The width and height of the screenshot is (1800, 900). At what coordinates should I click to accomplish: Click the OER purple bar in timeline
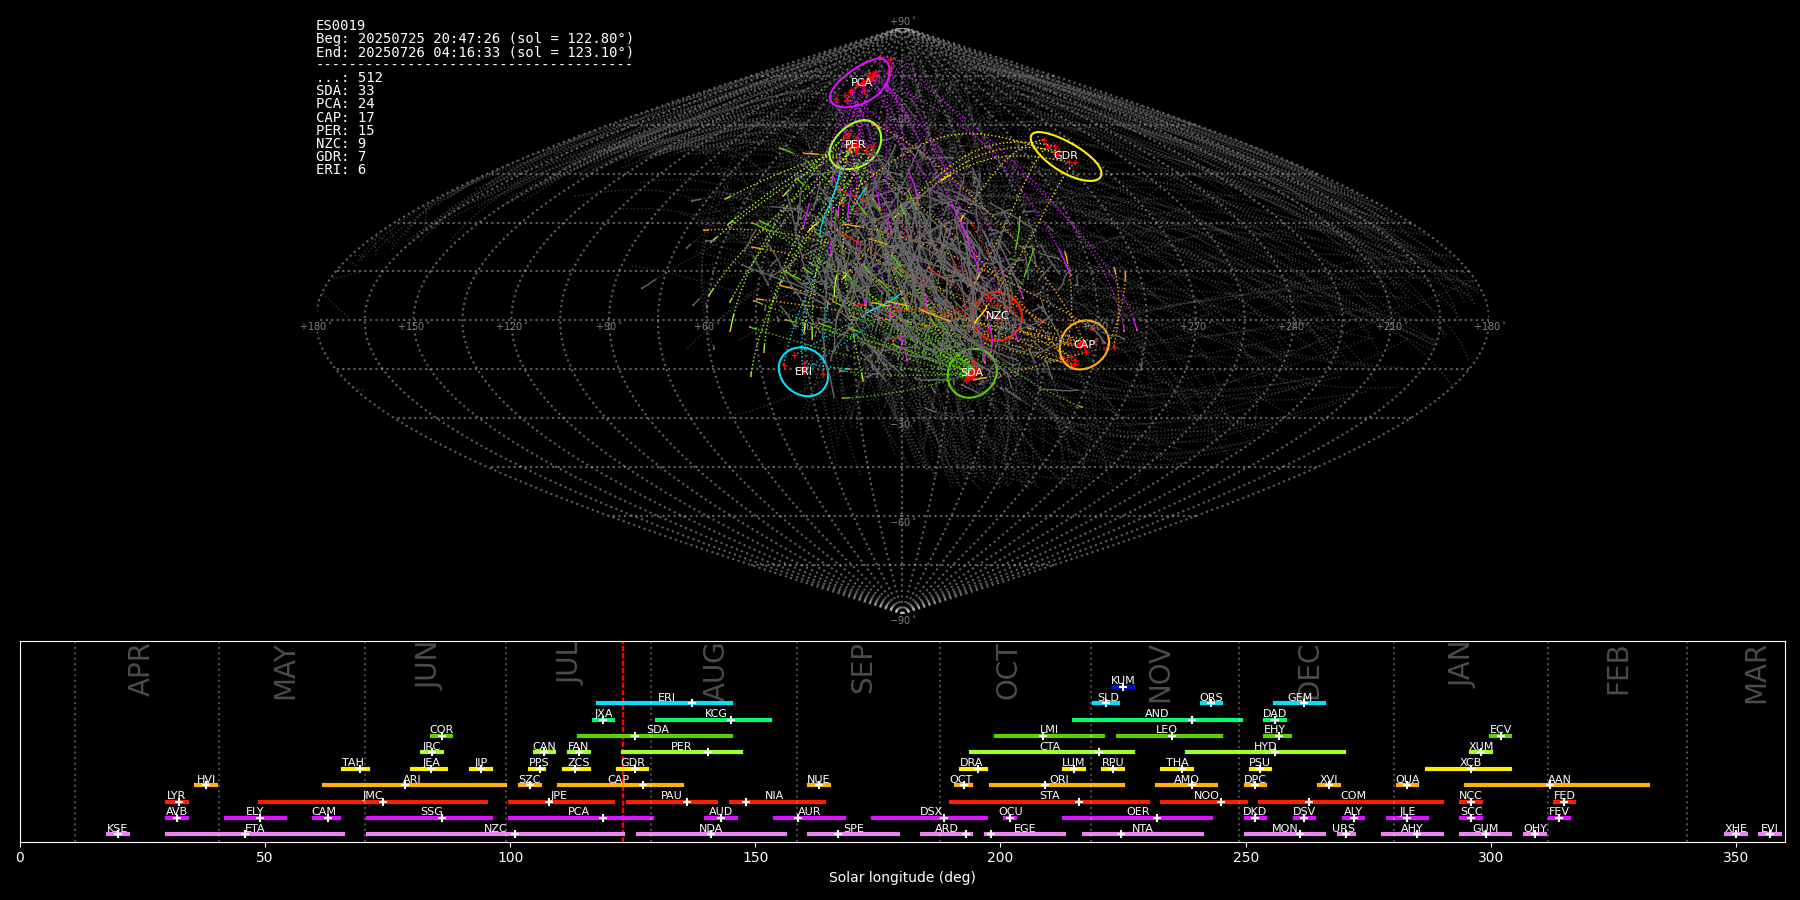1137,818
